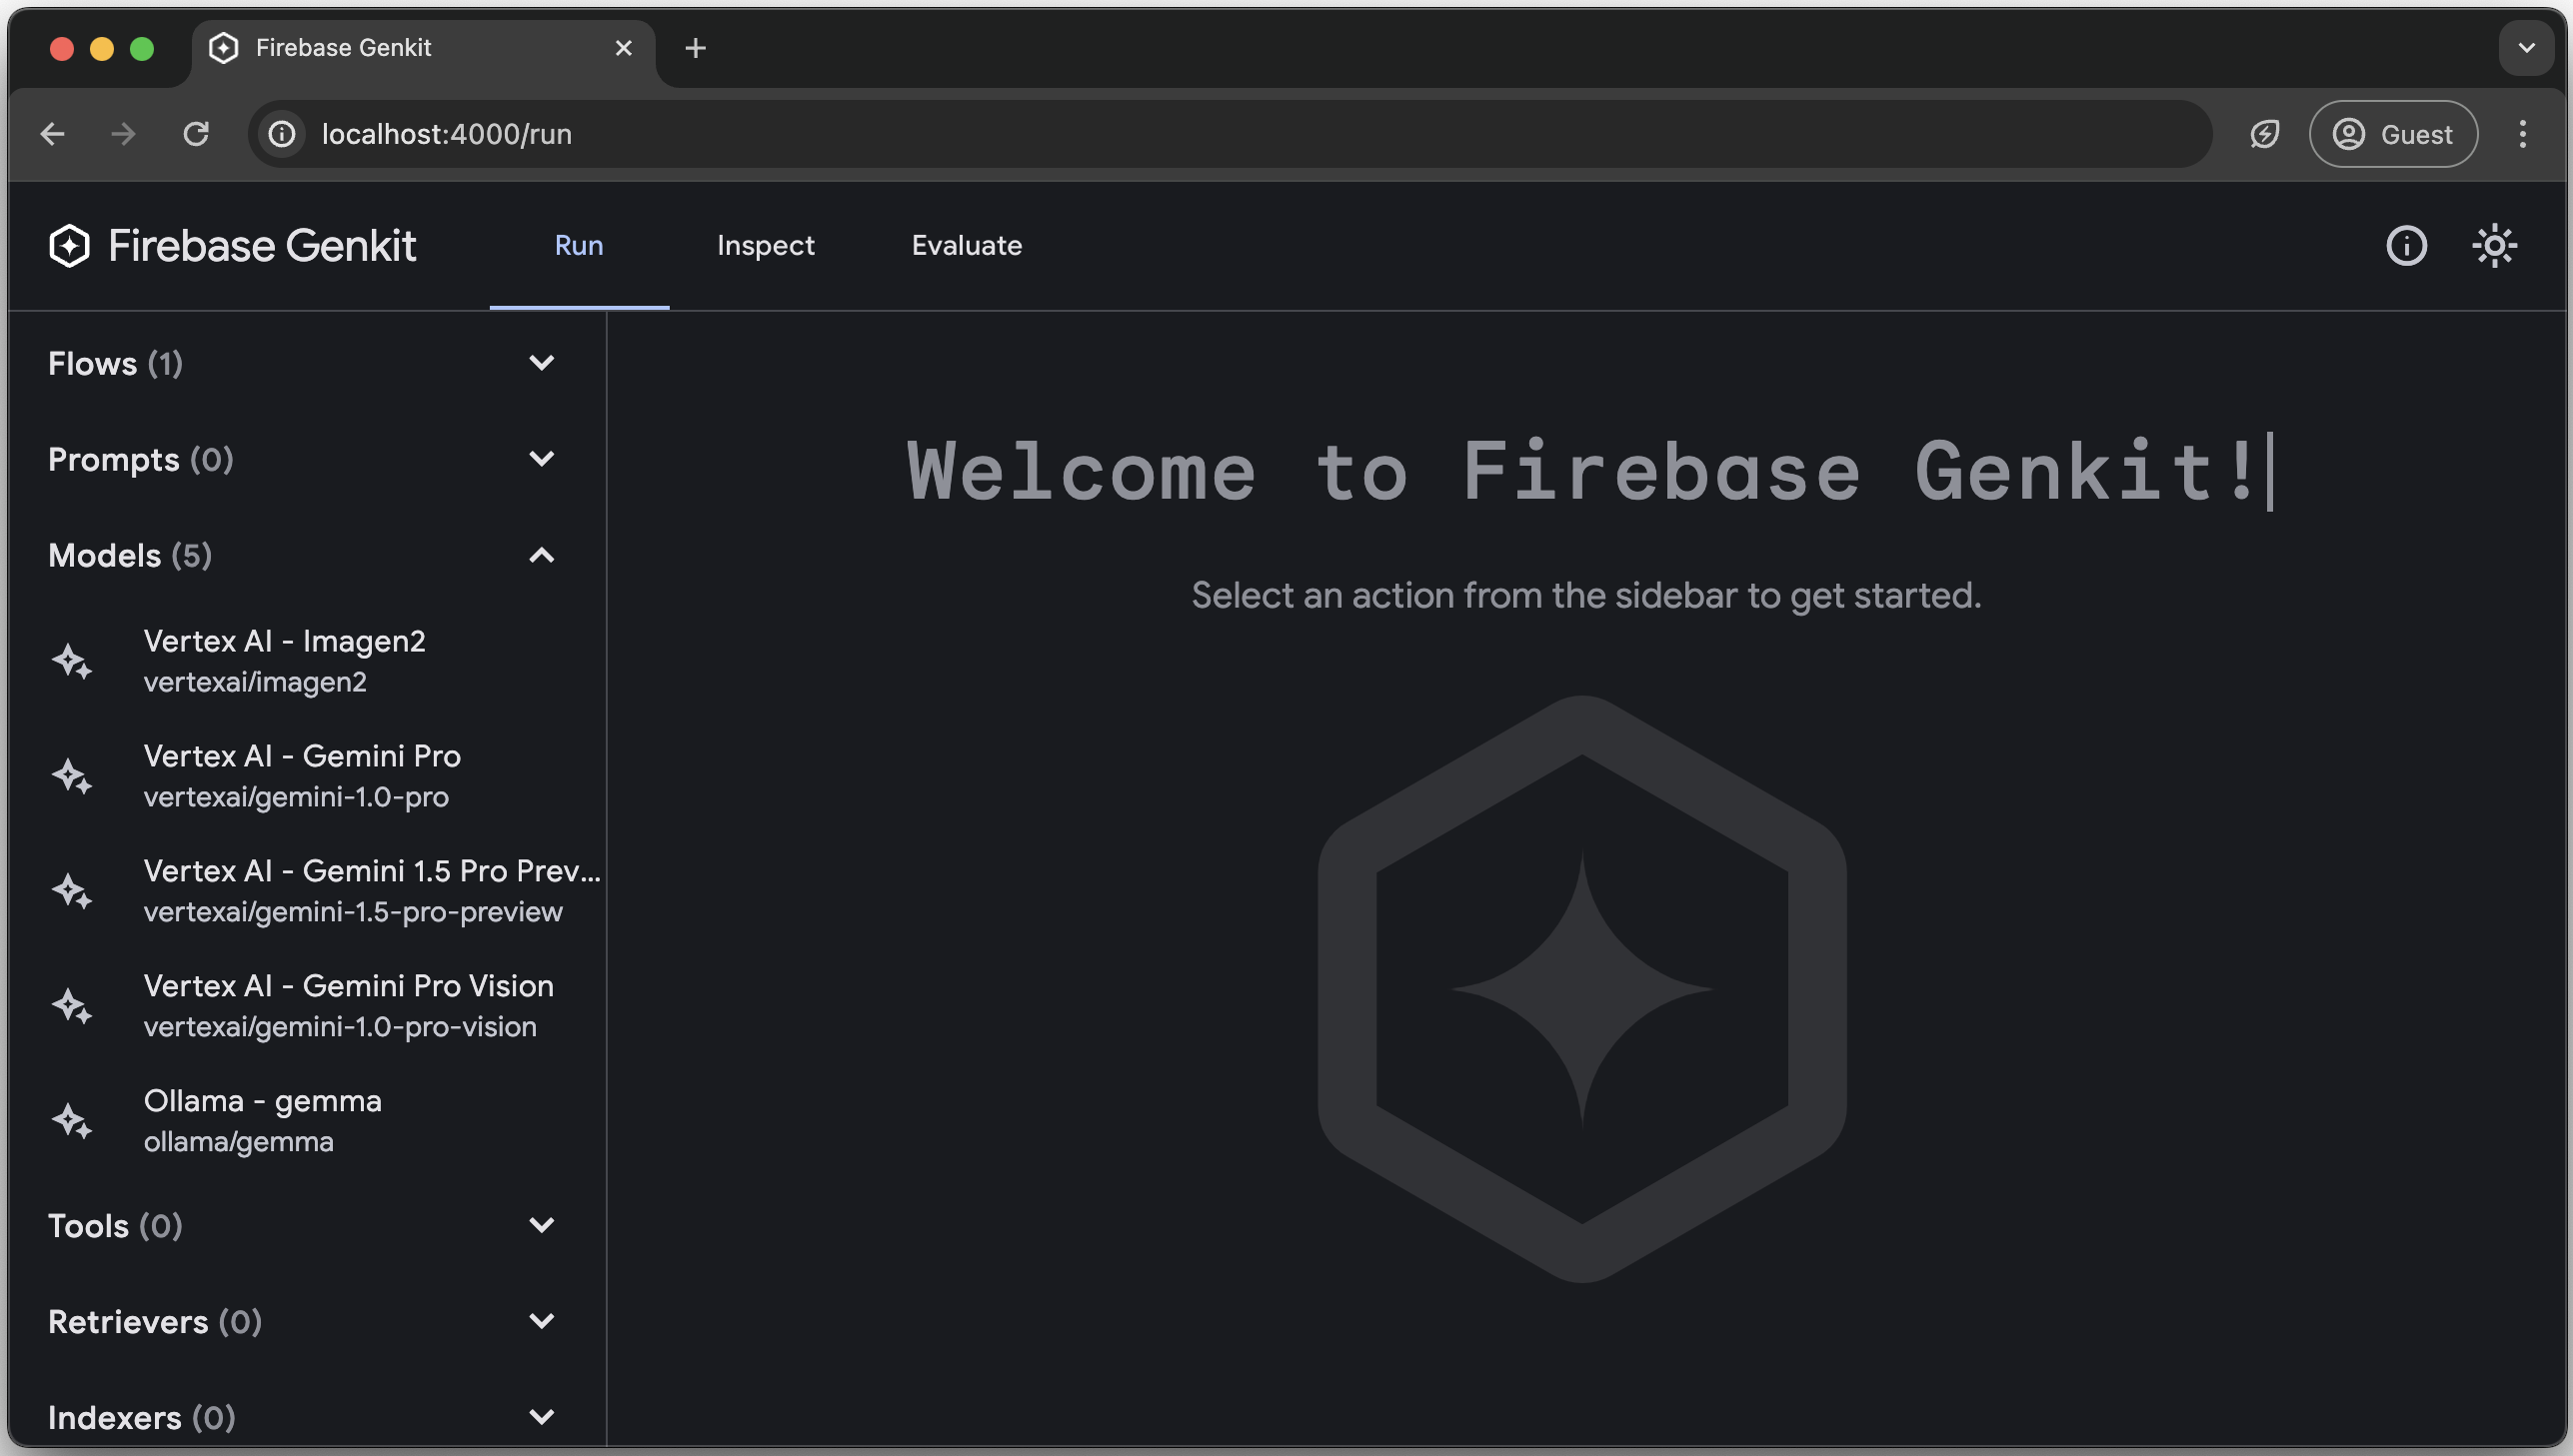
Task: Toggle the Retrievers section visibility
Action: tap(543, 1322)
